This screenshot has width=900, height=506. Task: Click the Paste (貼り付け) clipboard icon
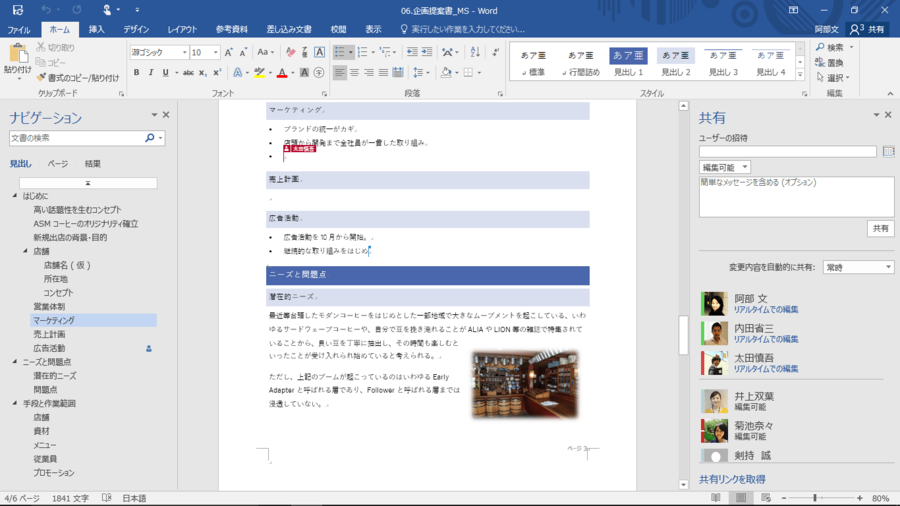[x=17, y=53]
